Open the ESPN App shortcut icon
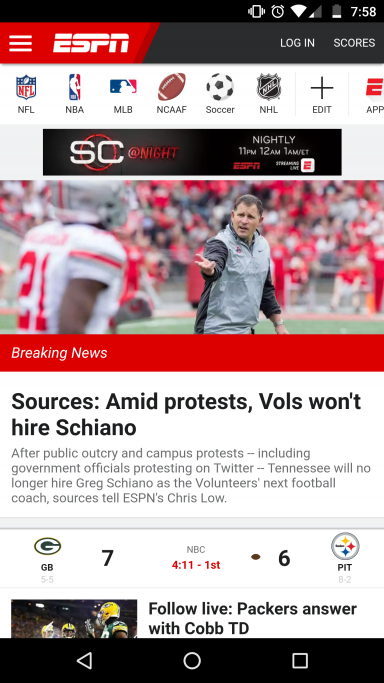Viewport: 384px width, 683px height. pyautogui.click(x=374, y=87)
